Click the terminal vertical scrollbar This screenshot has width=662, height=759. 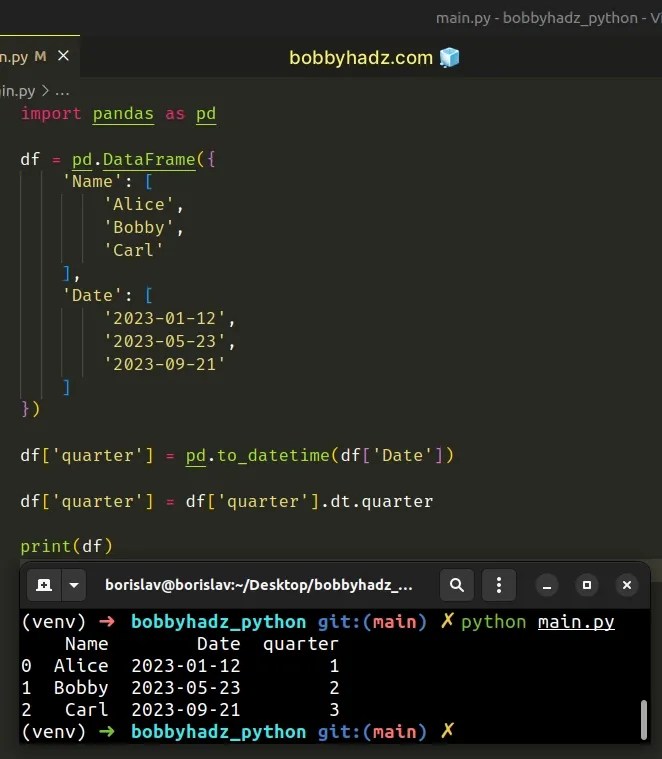point(644,719)
